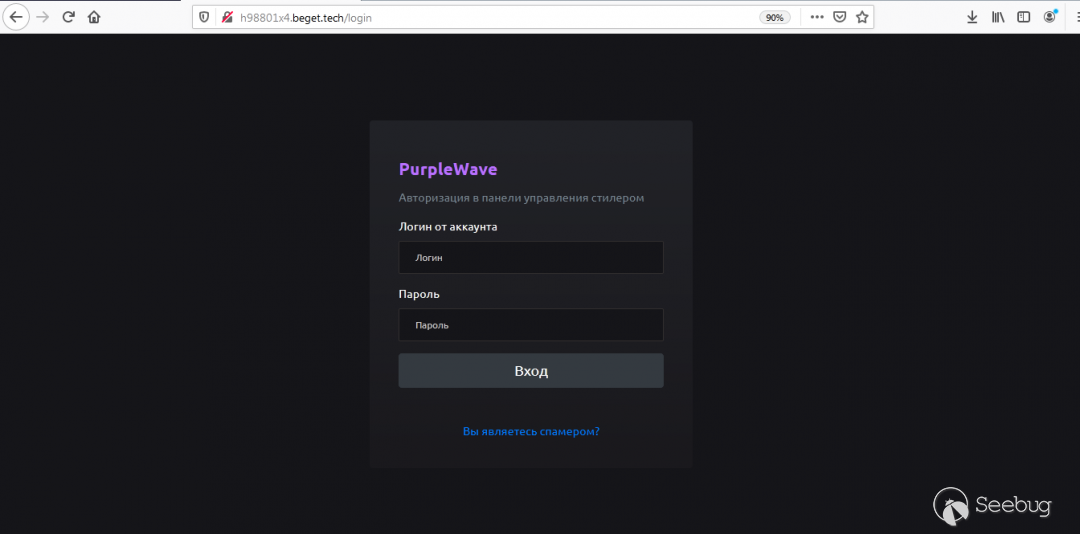
Task: Open the page actions three-dots menu
Action: (x=817, y=17)
